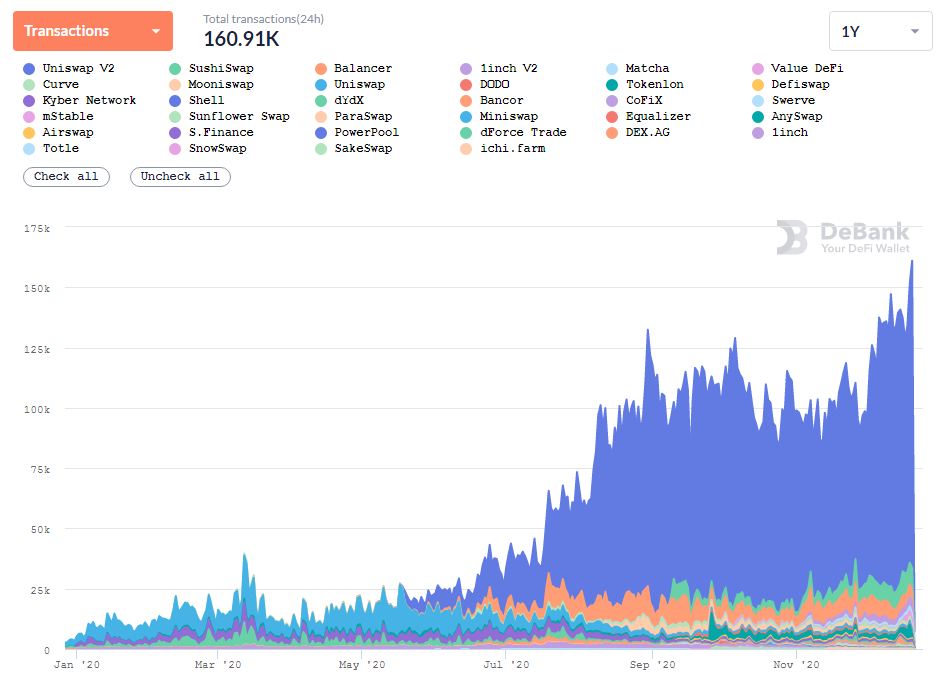Image resolution: width=941 pixels, height=693 pixels.
Task: Click the Sep '20 x-axis label
Action: point(652,665)
